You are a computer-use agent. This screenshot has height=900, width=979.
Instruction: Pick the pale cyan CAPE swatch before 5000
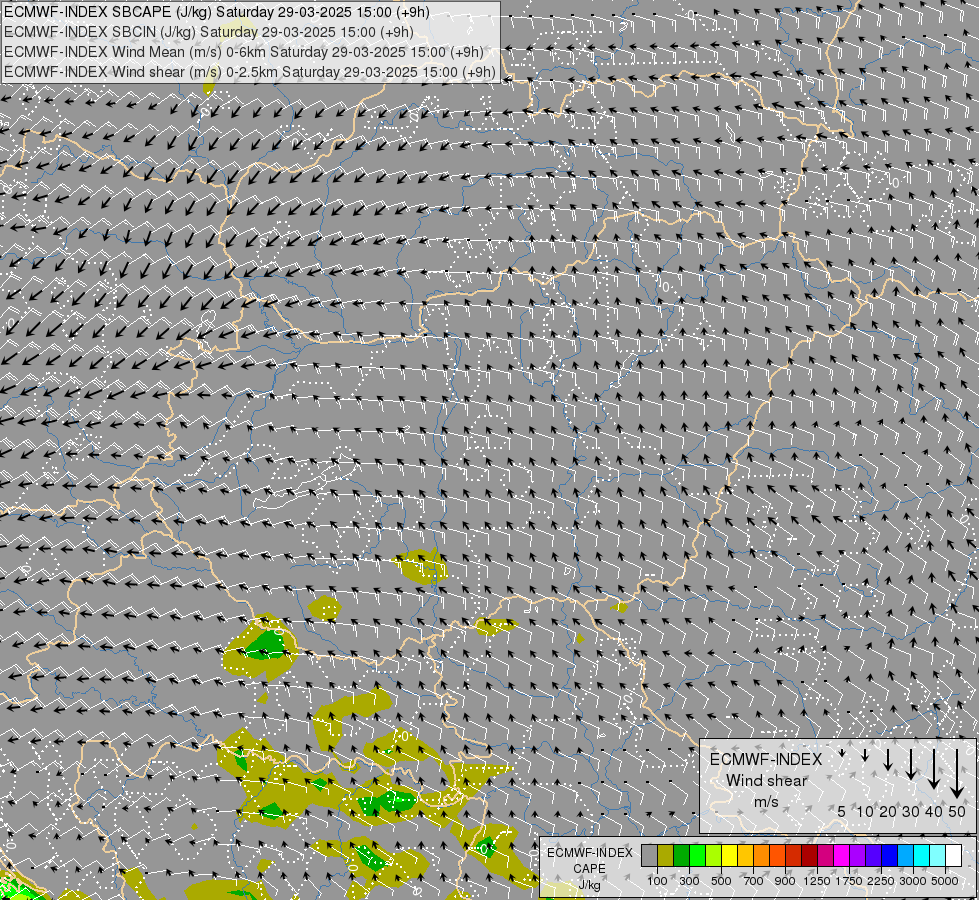pyautogui.click(x=938, y=856)
